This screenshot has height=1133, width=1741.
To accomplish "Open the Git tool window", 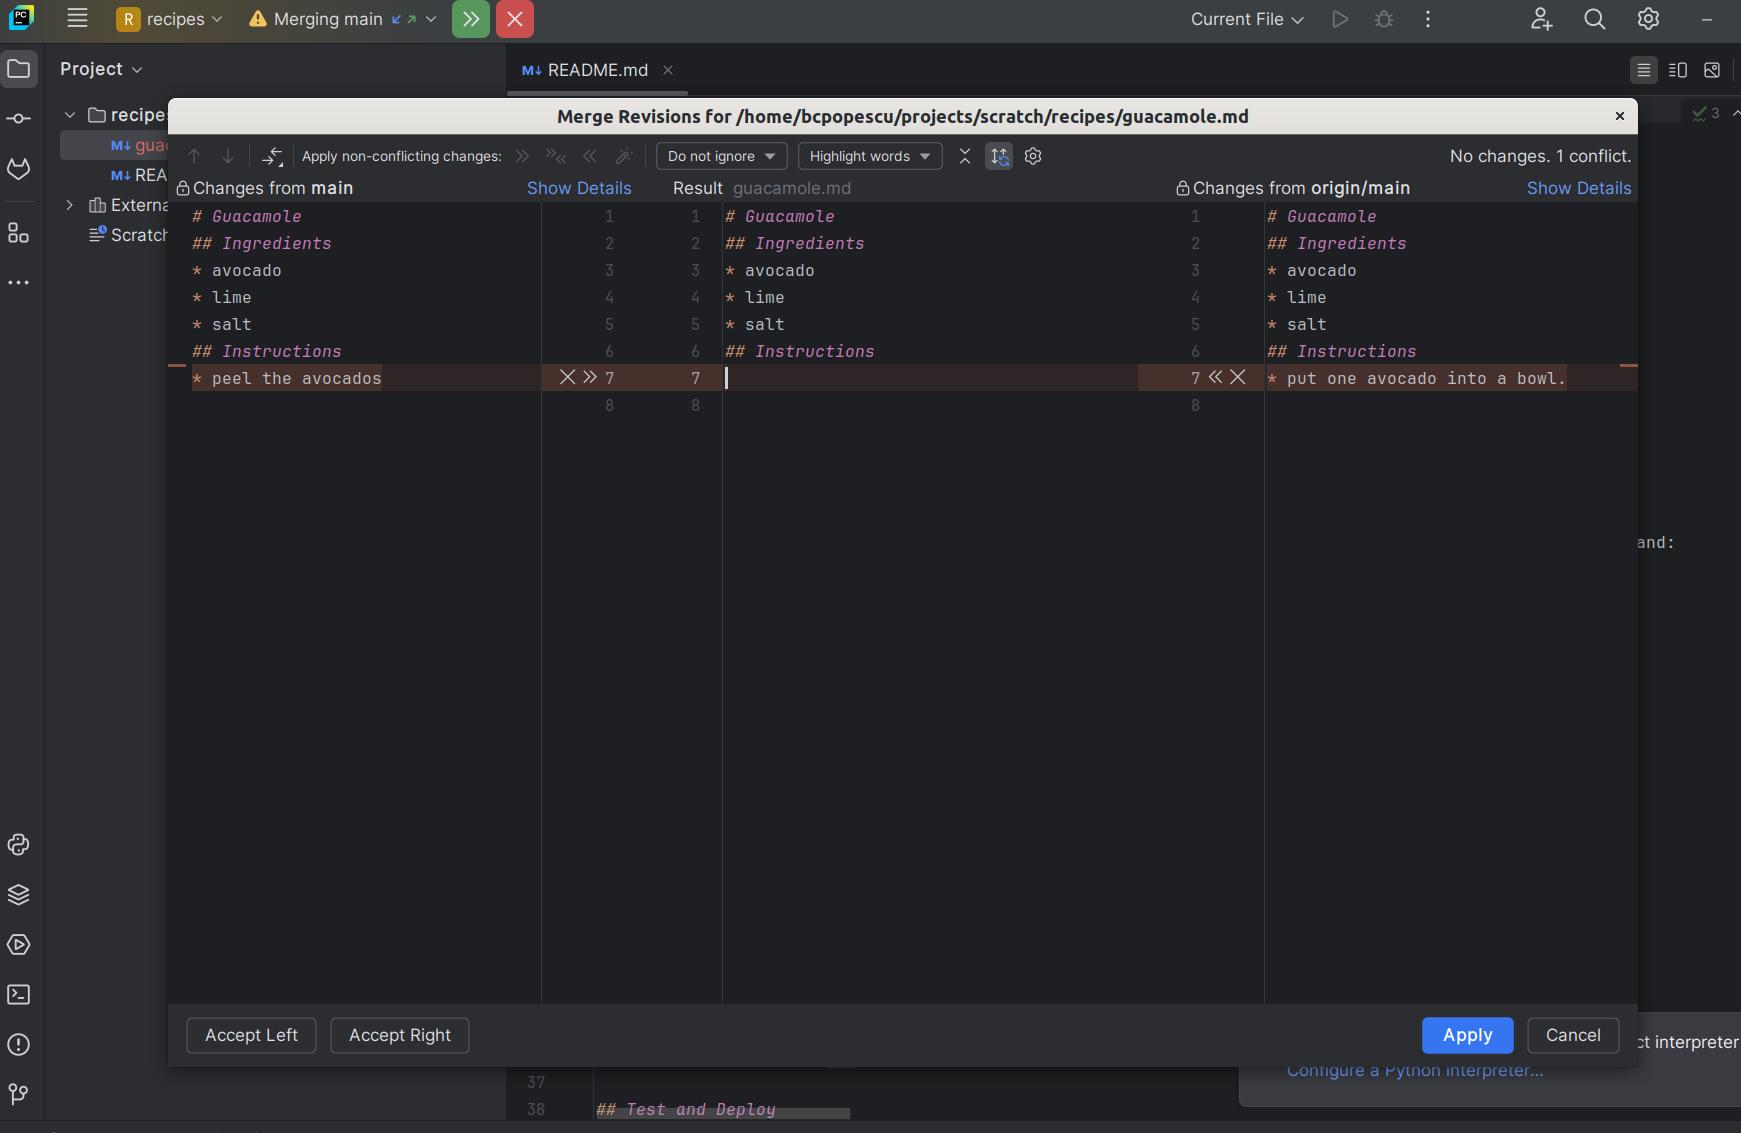I will click(19, 1094).
